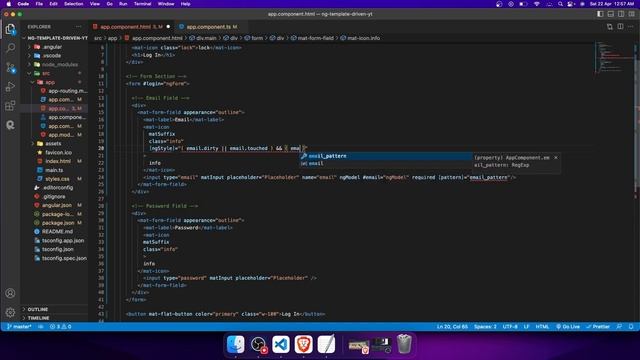Screen dimensions: 640x360
Task: Select email_pattern autocomplete suggestion
Action: [x=386, y=156]
